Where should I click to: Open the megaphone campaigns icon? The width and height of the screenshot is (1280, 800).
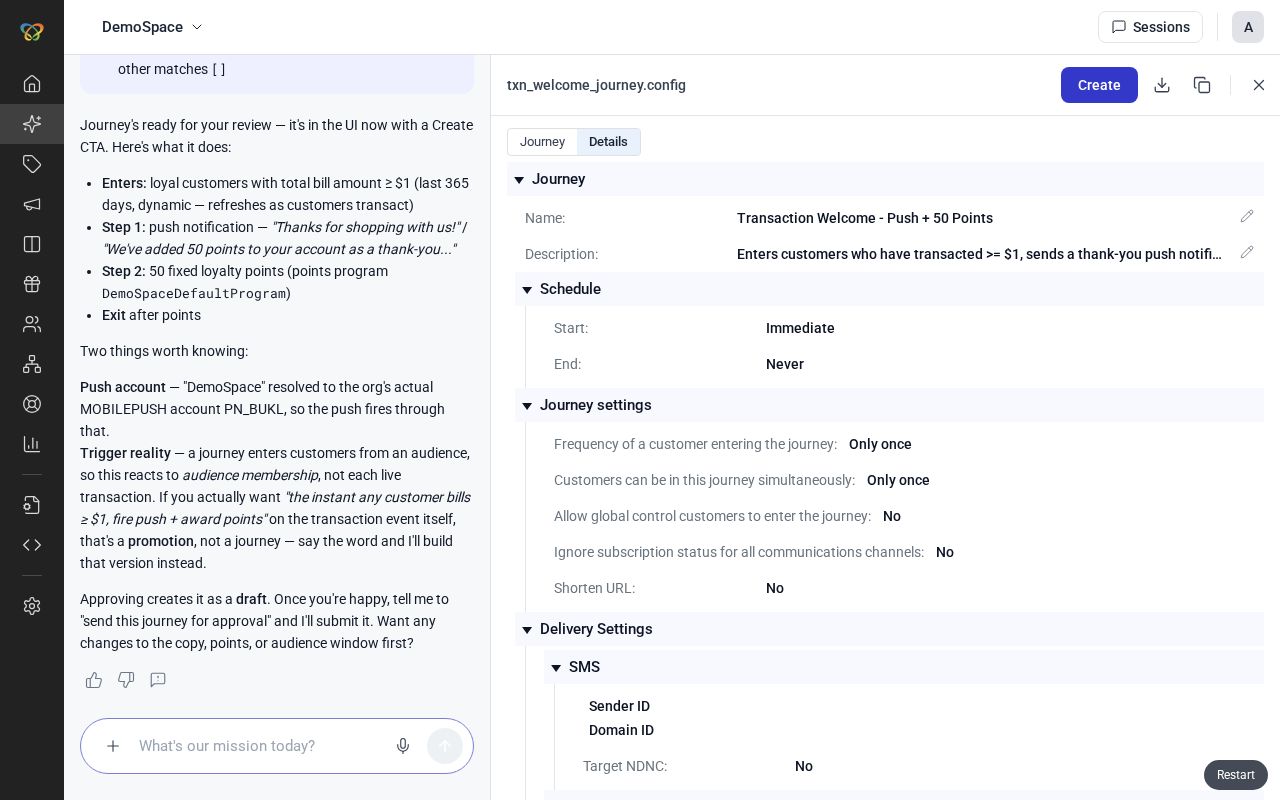pyautogui.click(x=32, y=204)
